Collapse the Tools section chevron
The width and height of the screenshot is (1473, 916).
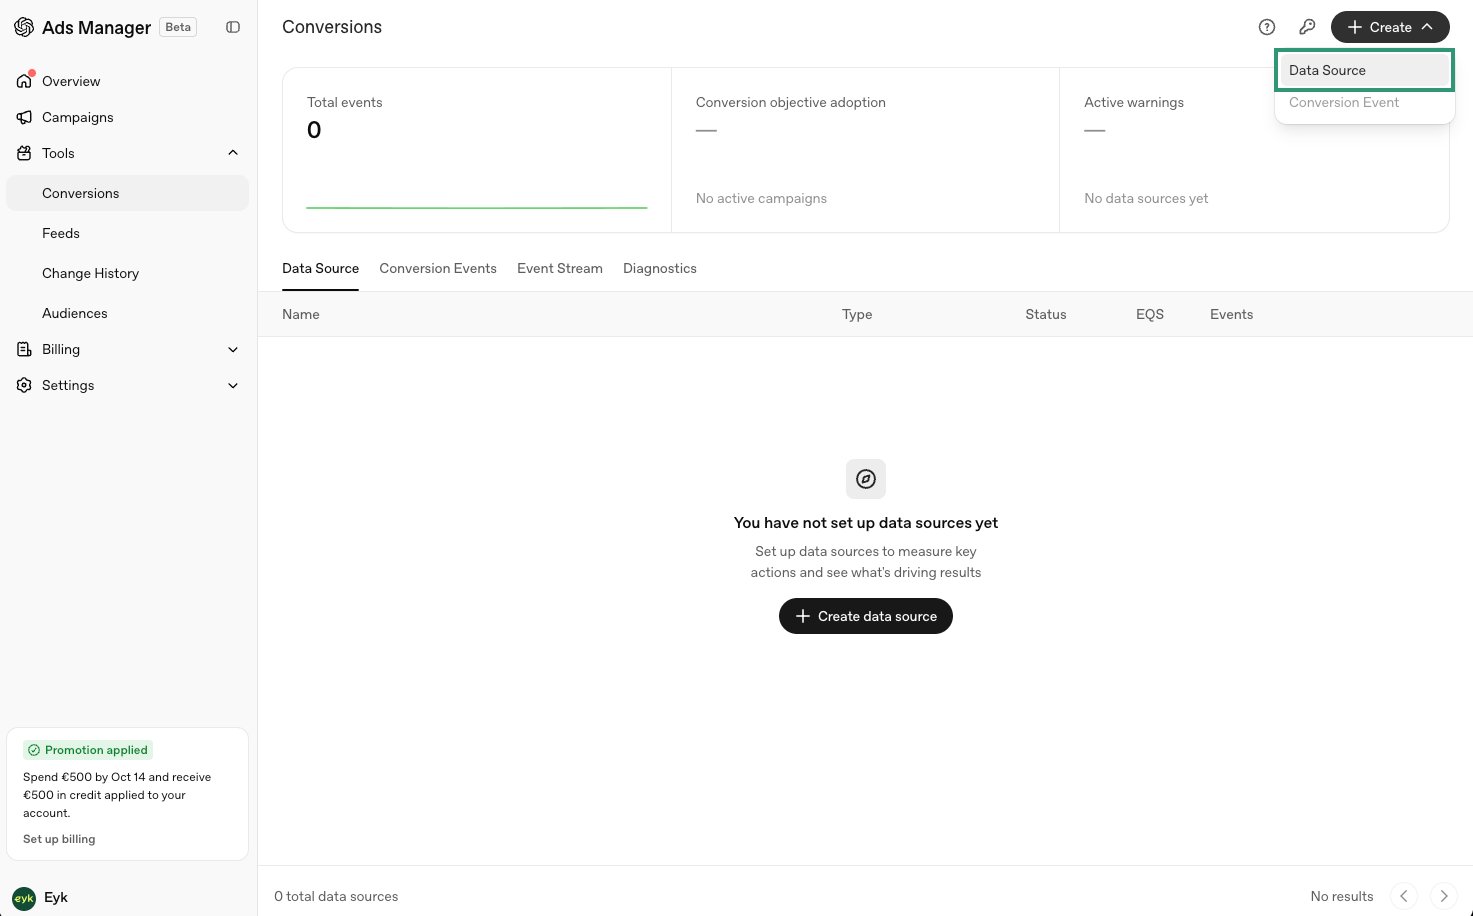233,153
